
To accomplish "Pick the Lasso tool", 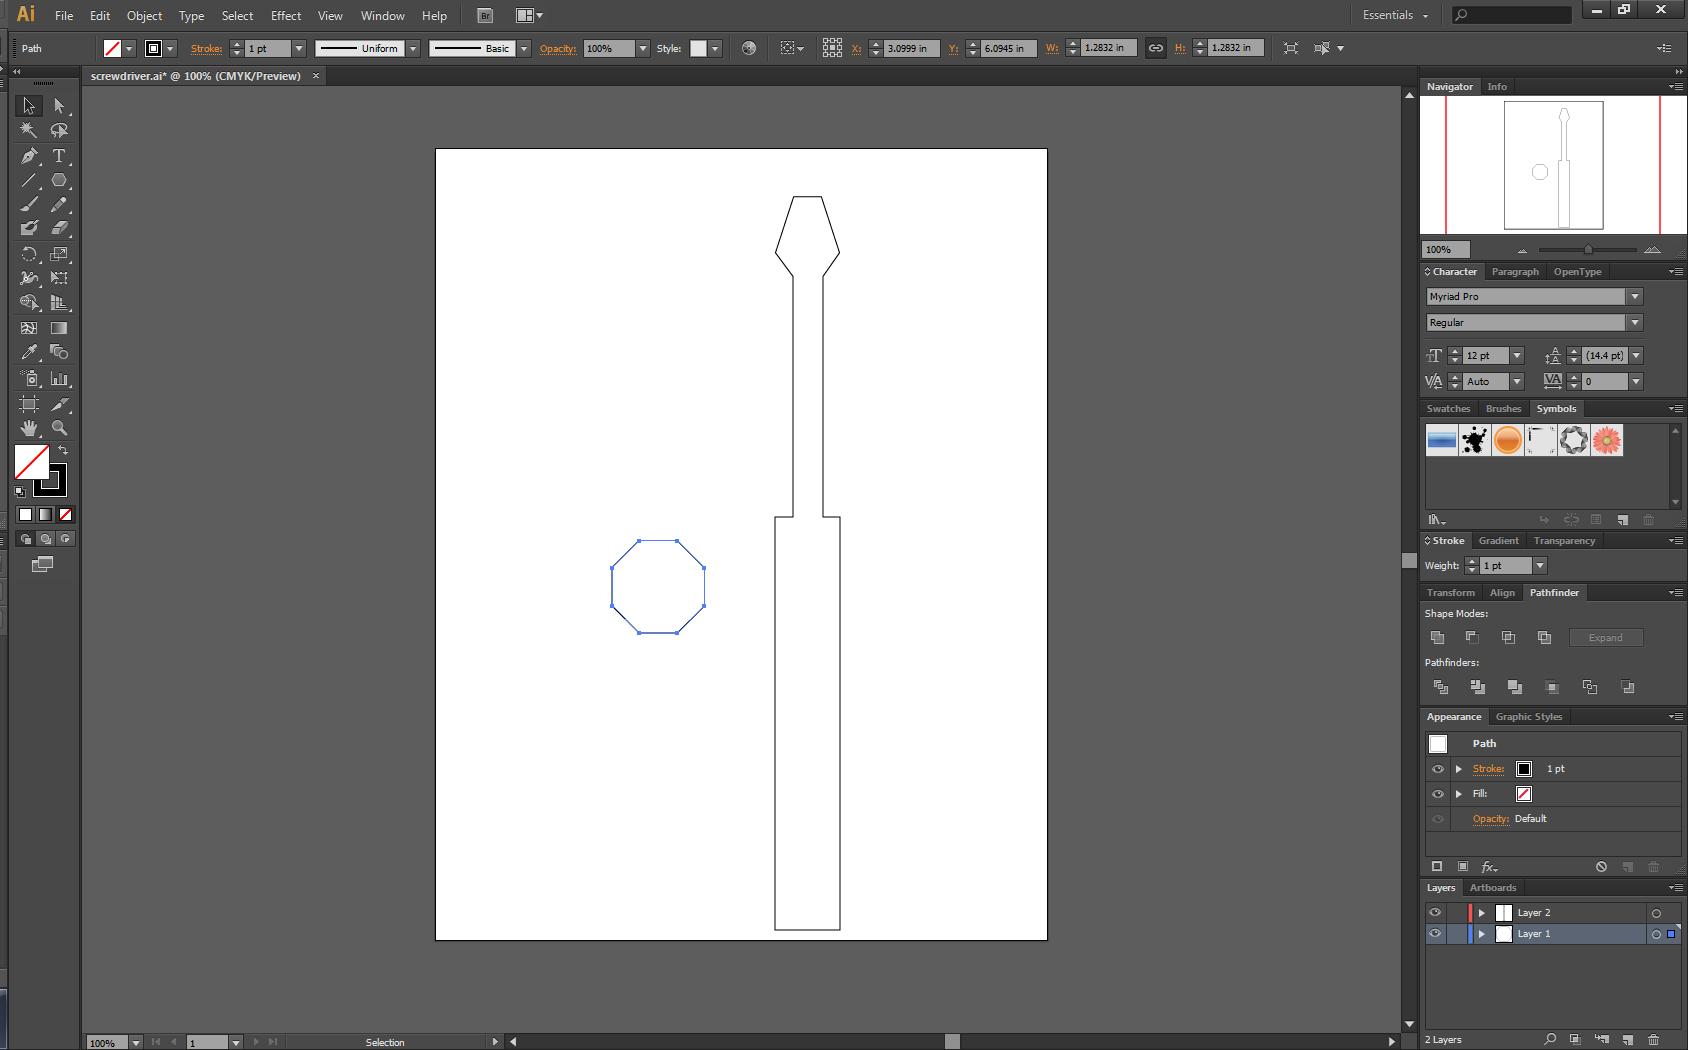I will pyautogui.click(x=59, y=130).
